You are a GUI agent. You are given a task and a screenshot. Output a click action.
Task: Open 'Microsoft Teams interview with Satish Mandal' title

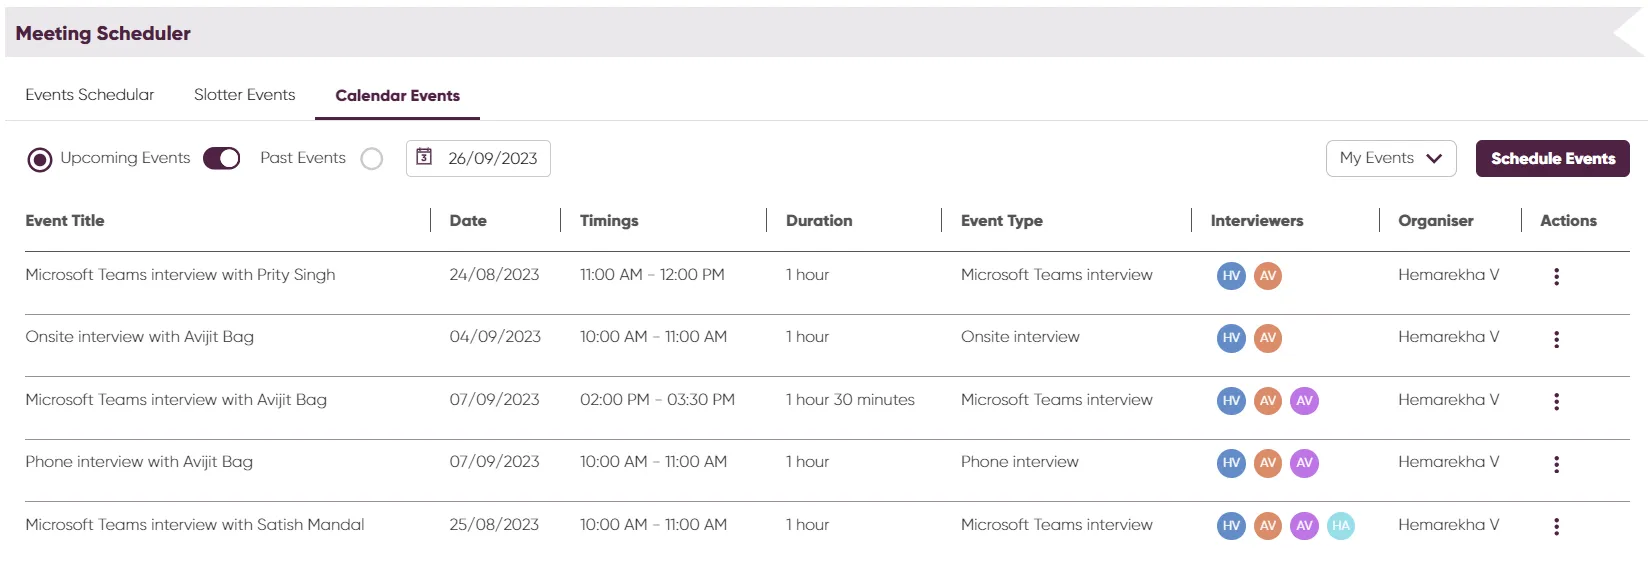pos(195,525)
